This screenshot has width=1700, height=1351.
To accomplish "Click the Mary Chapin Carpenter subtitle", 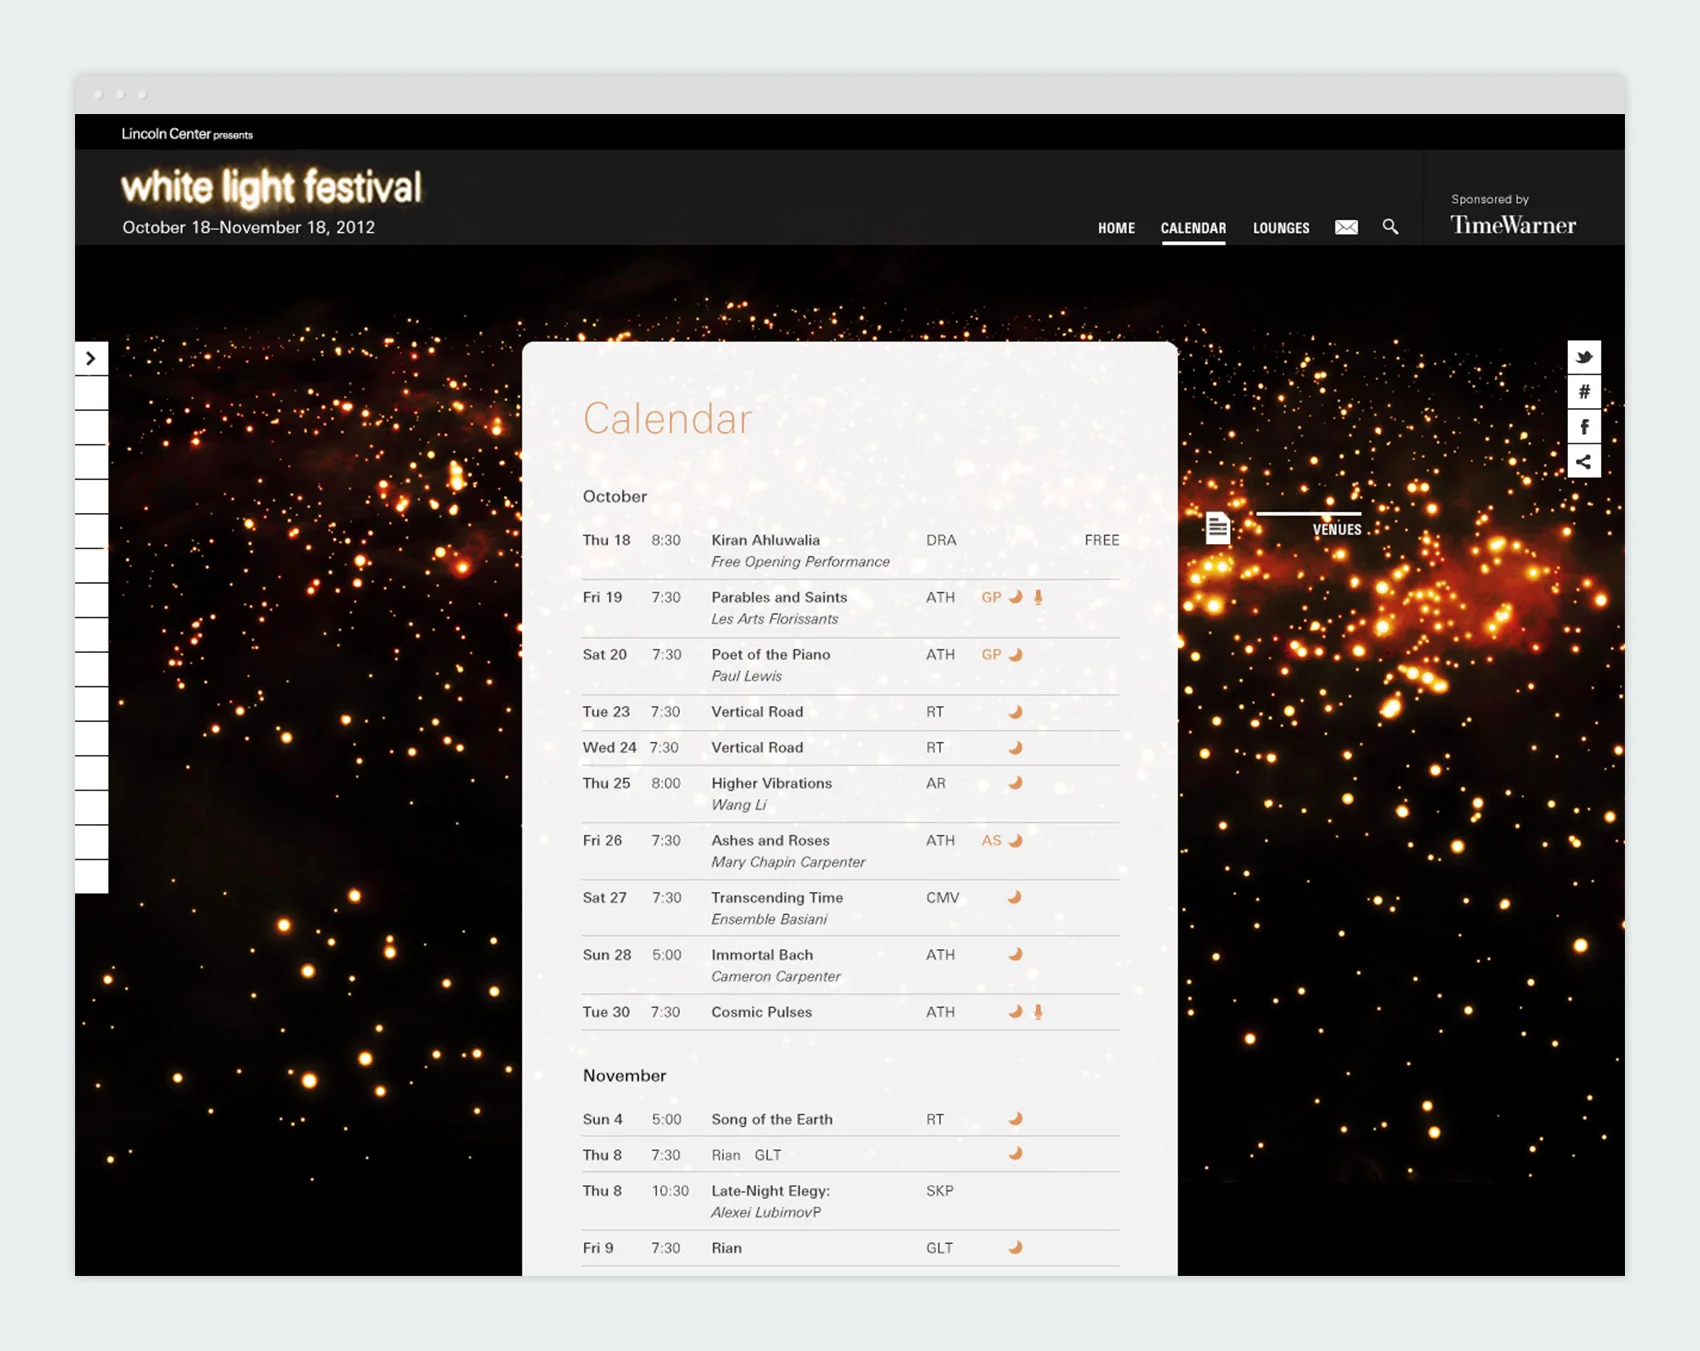I will (x=788, y=862).
